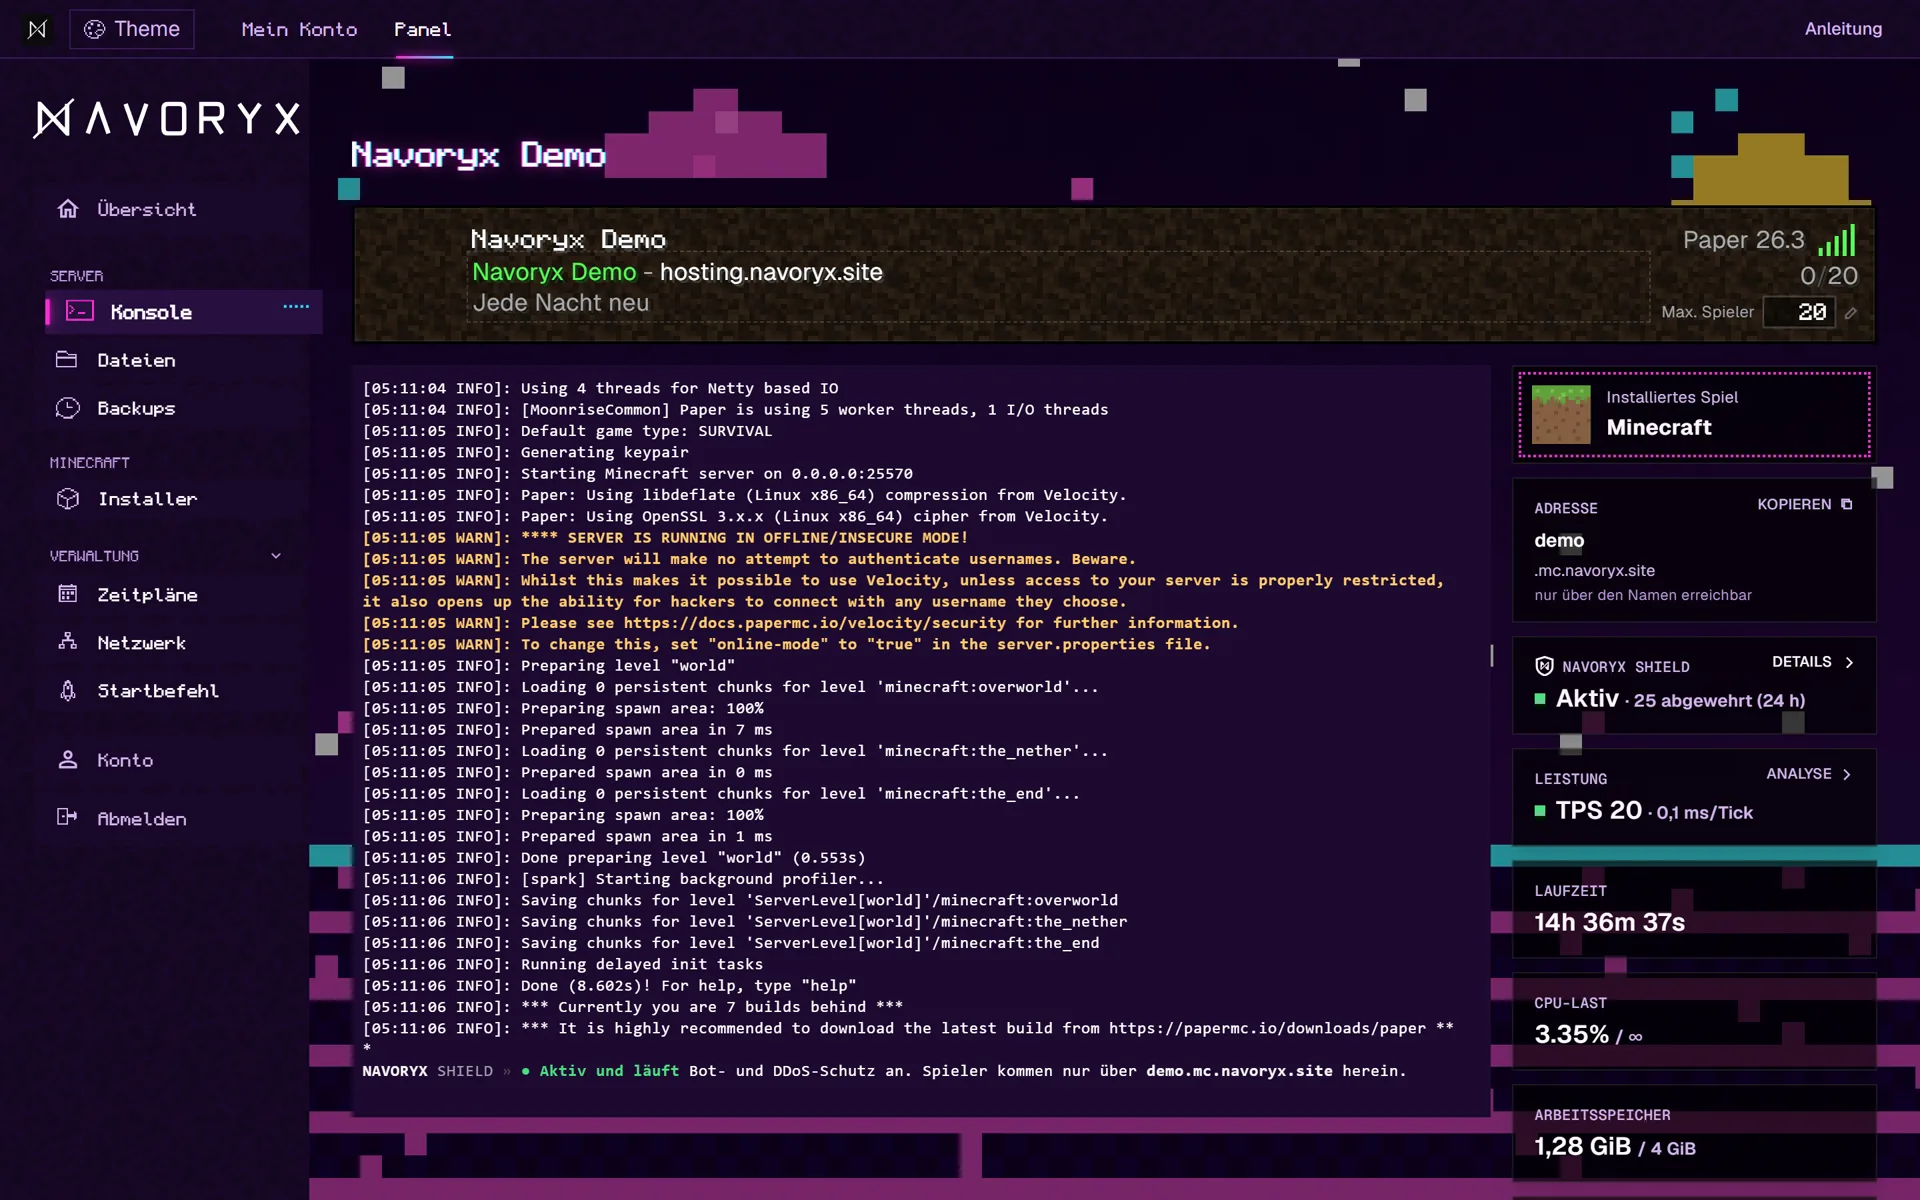Image resolution: width=1920 pixels, height=1200 pixels.
Task: Click the 'demo' address name
Action: (x=1559, y=540)
